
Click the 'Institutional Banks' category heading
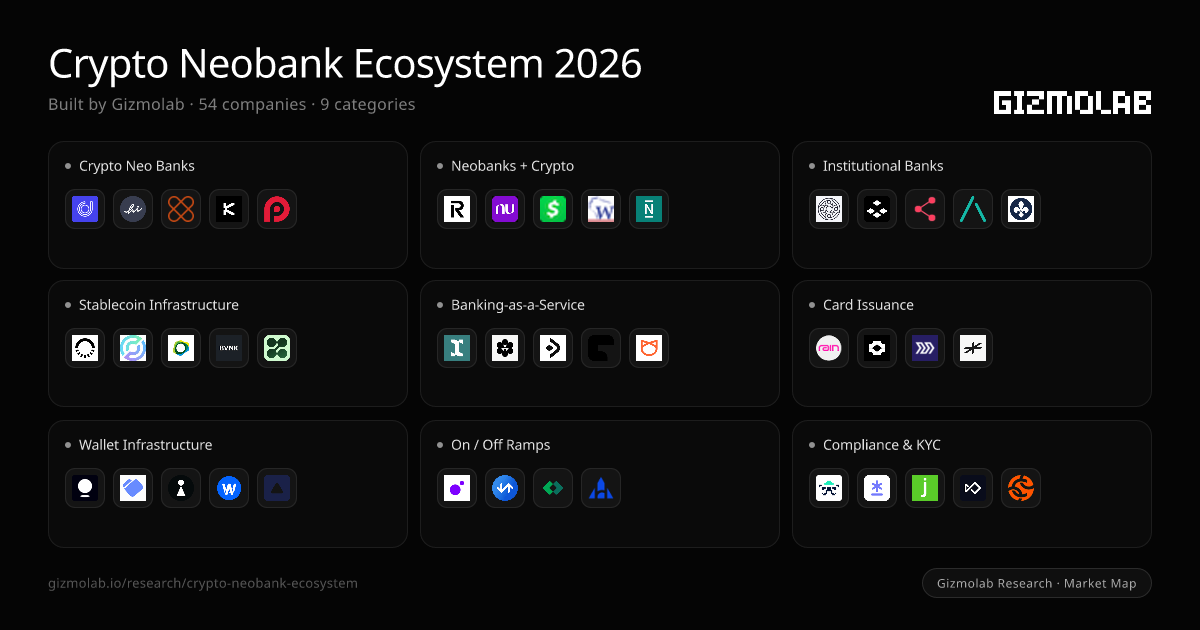pyautogui.click(x=883, y=166)
